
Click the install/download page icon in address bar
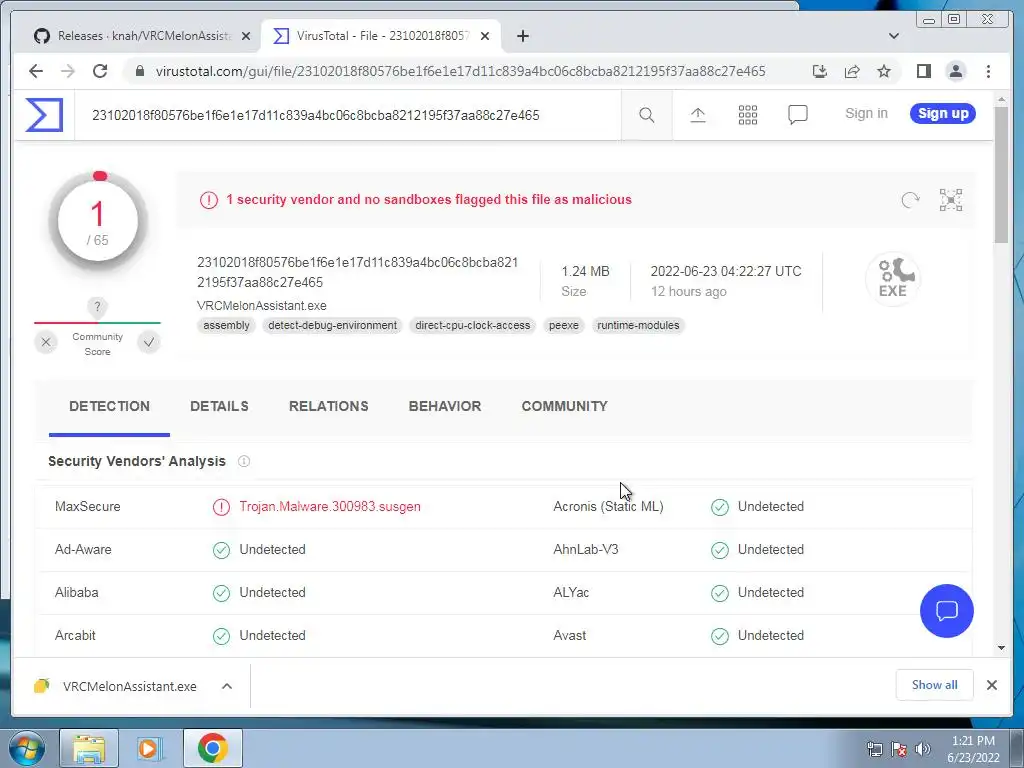coord(820,71)
